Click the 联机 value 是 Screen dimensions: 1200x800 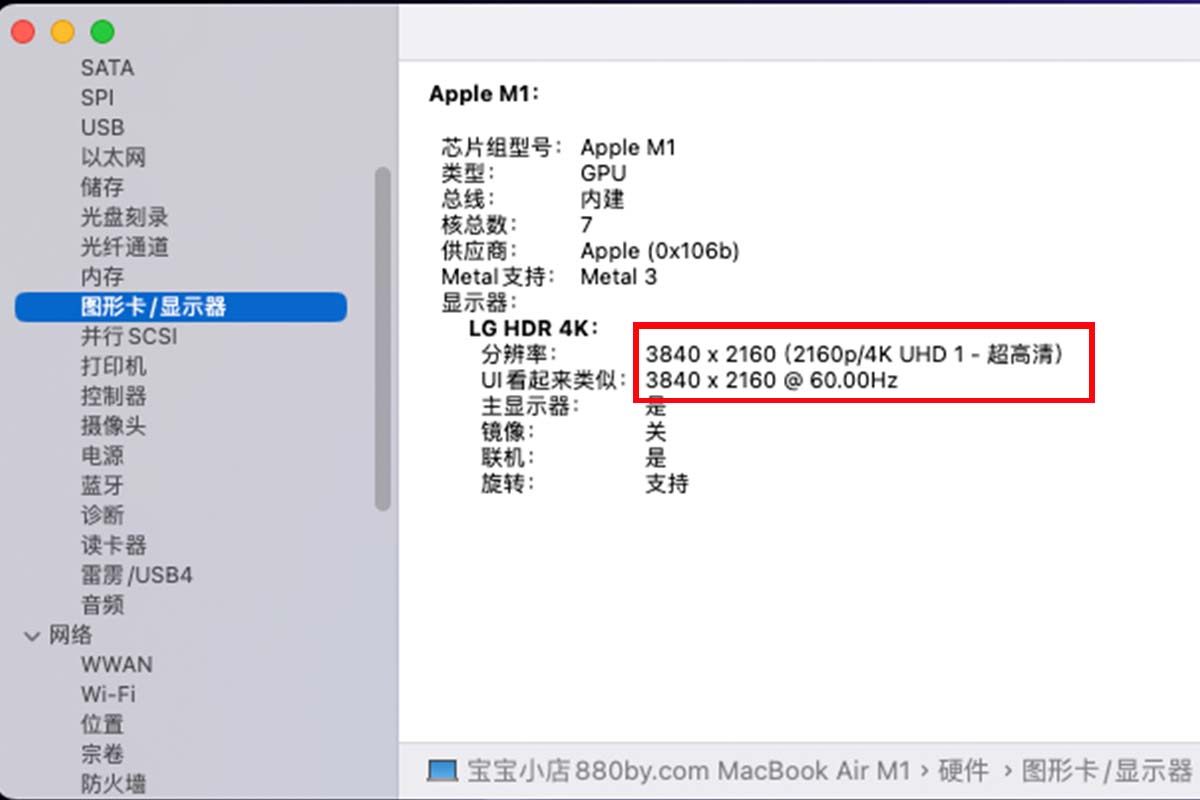click(656, 458)
